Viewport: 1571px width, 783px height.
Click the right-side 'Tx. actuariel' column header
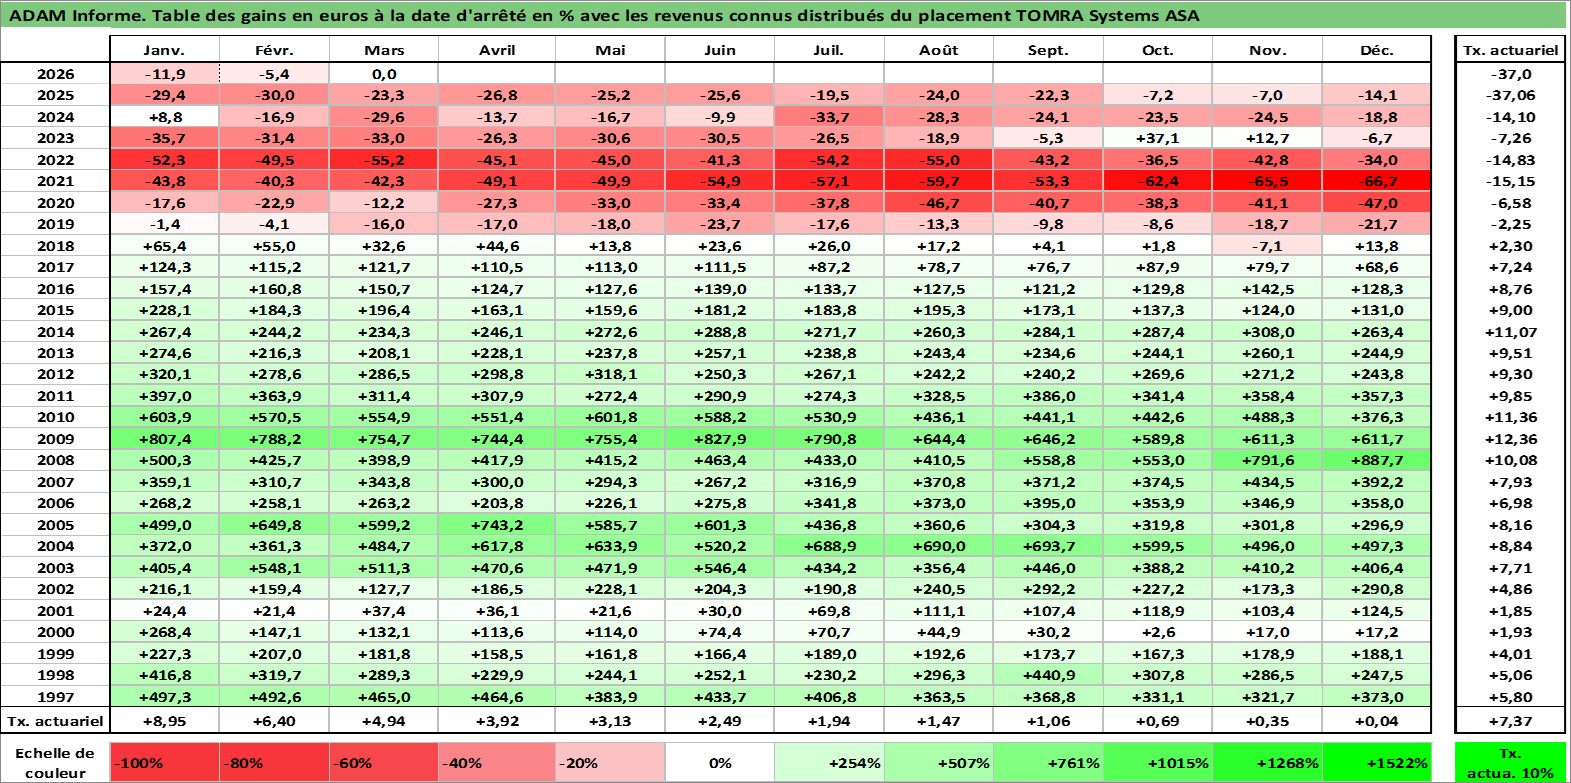[x=1510, y=50]
